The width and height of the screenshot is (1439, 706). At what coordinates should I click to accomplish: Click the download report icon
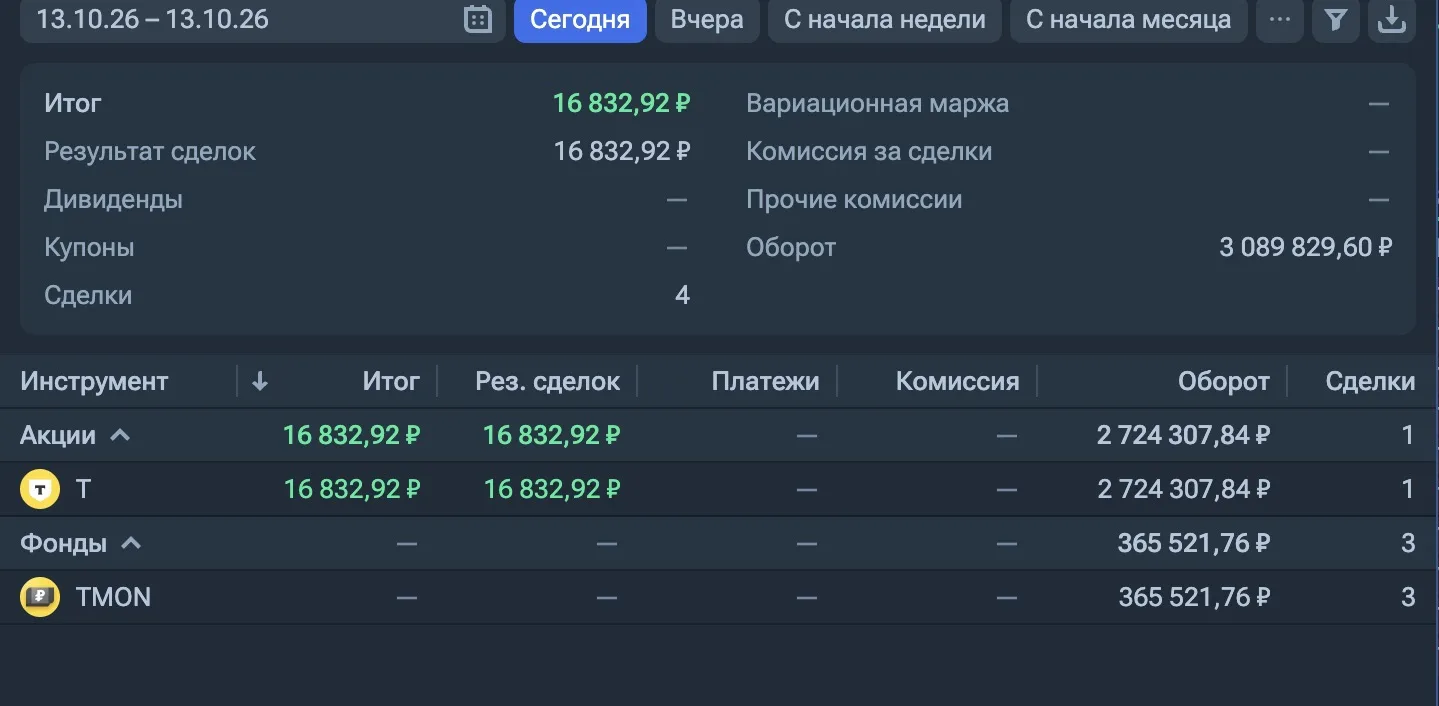point(1392,19)
